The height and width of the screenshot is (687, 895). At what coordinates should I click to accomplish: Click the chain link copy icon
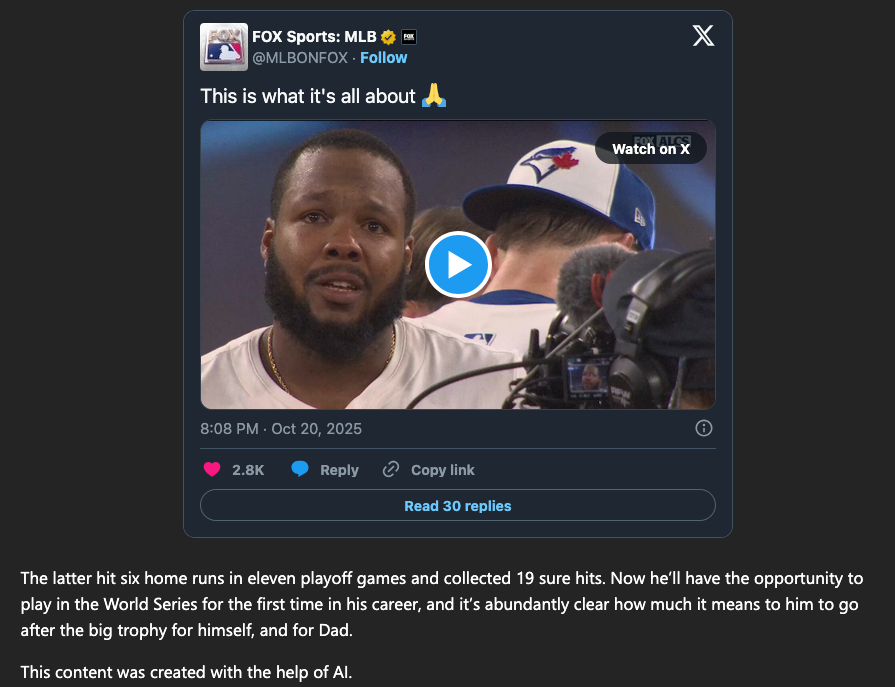(x=391, y=469)
